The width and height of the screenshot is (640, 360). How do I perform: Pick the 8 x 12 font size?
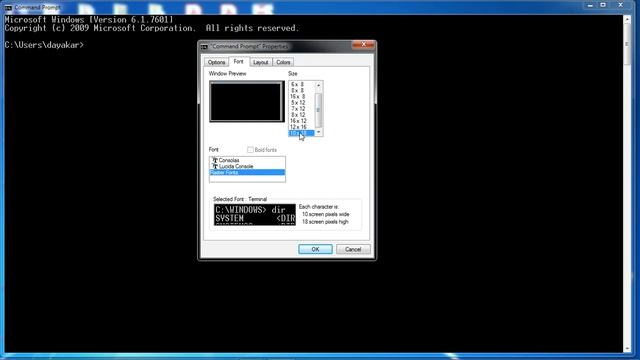pyautogui.click(x=301, y=115)
